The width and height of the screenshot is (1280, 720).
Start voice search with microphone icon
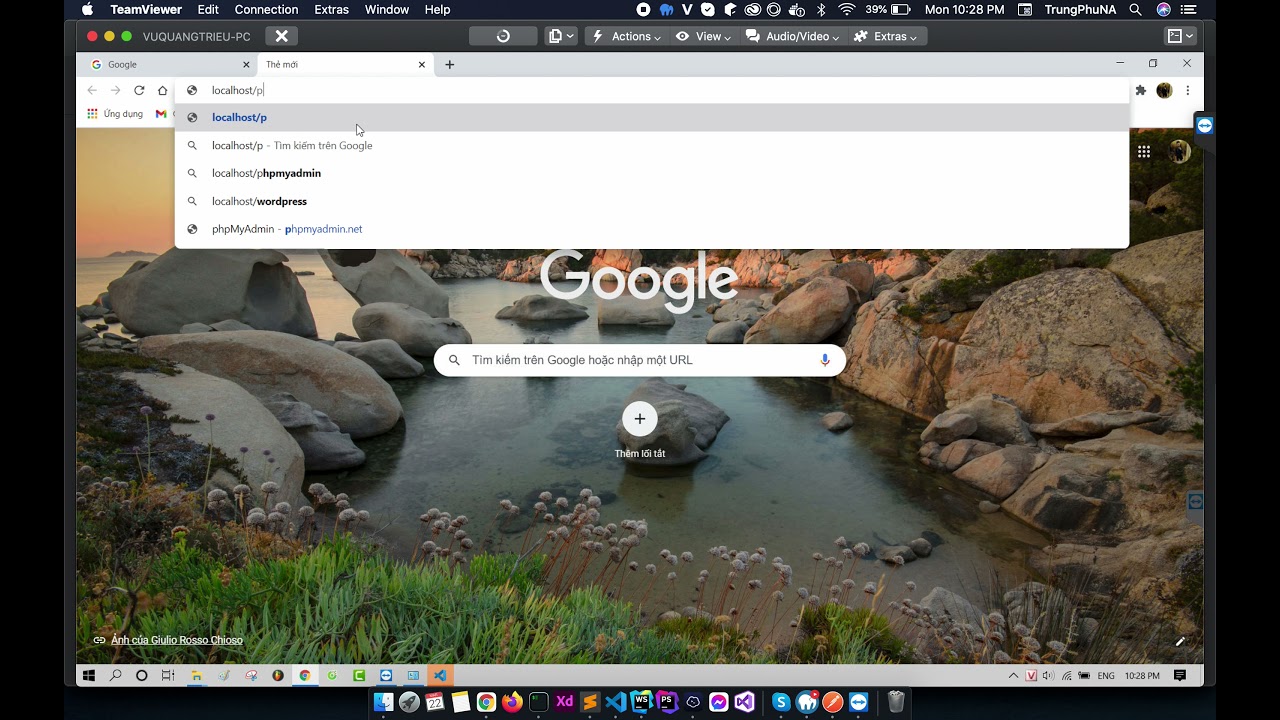pos(825,360)
